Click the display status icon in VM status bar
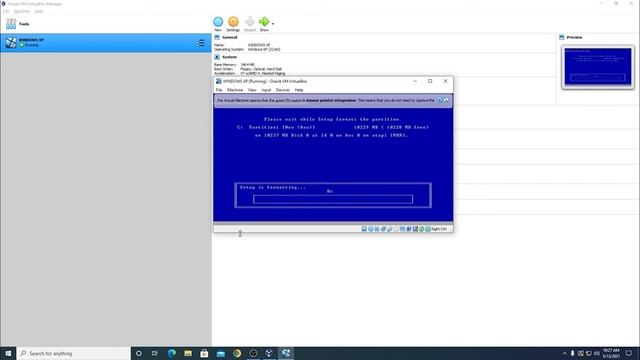The image size is (640, 360). click(402, 229)
